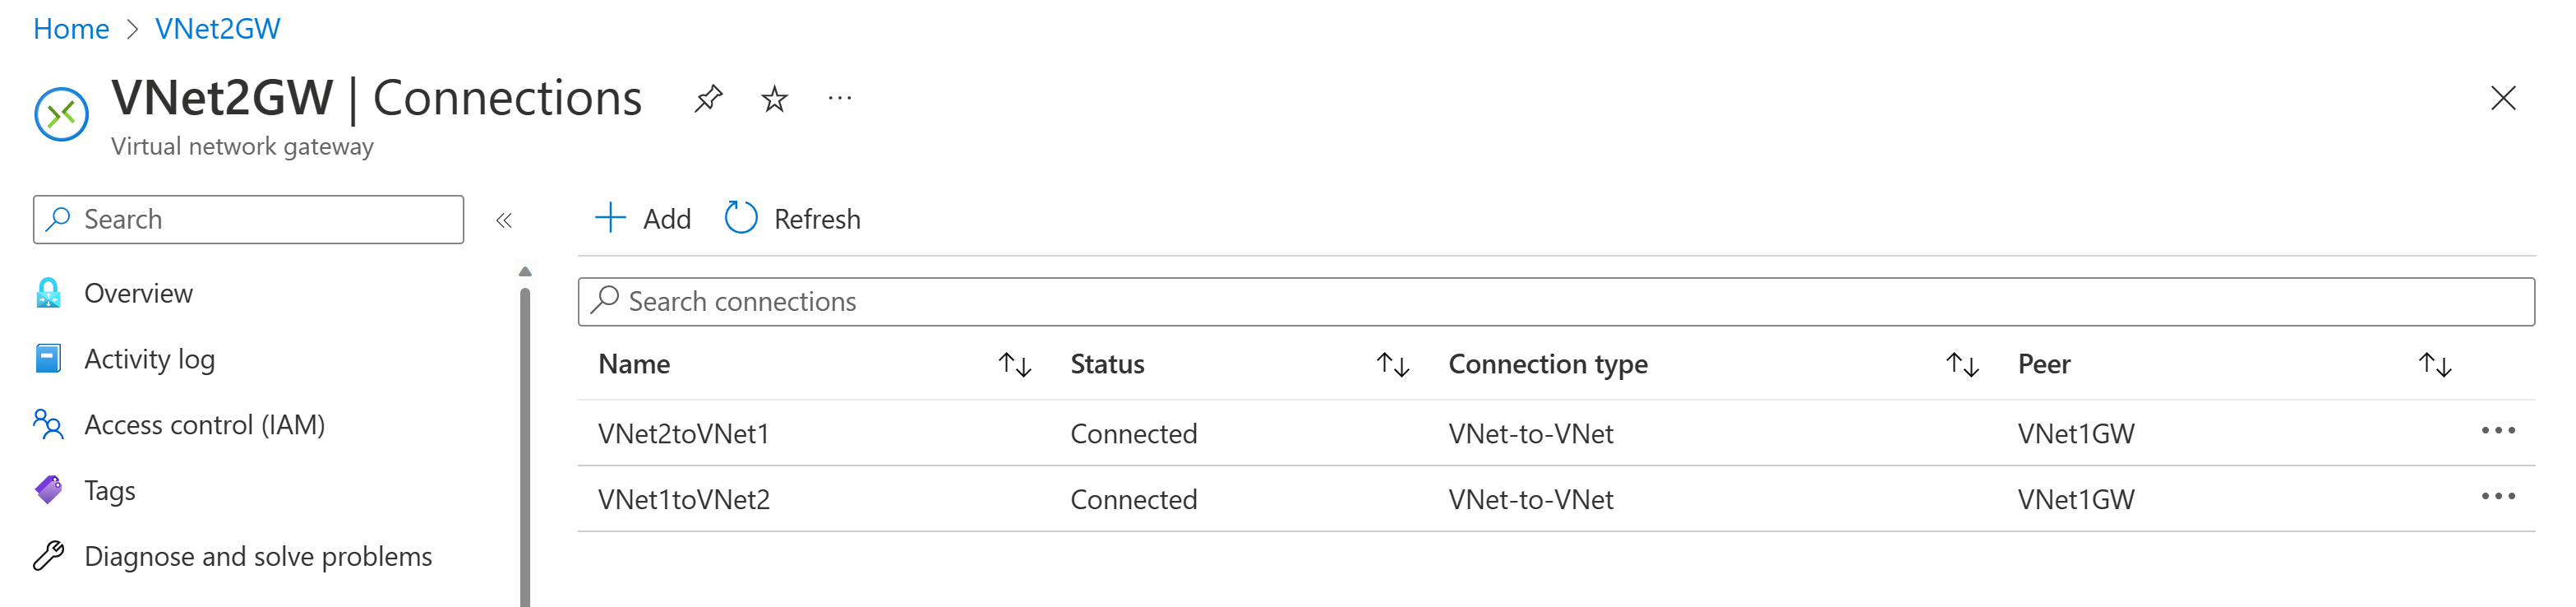
Task: Navigate to Home via the breadcrumb
Action: pyautogui.click(x=71, y=28)
